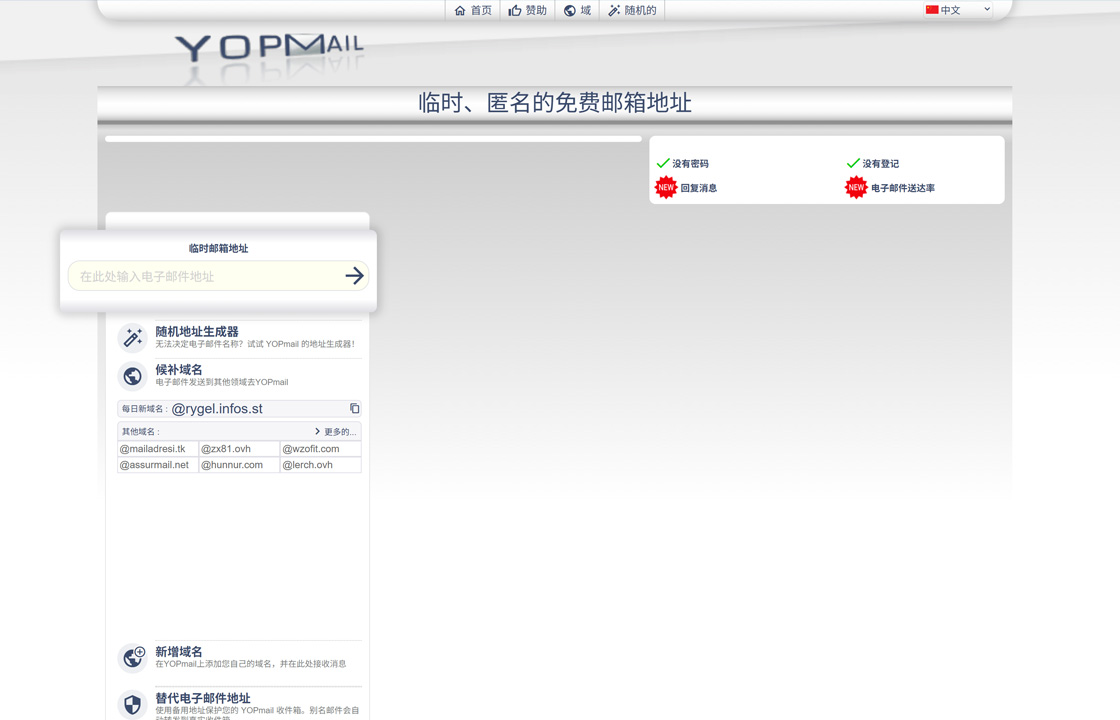The height and width of the screenshot is (720, 1120).
Task: Open the 赞助 sponsor menu item
Action: tap(527, 10)
